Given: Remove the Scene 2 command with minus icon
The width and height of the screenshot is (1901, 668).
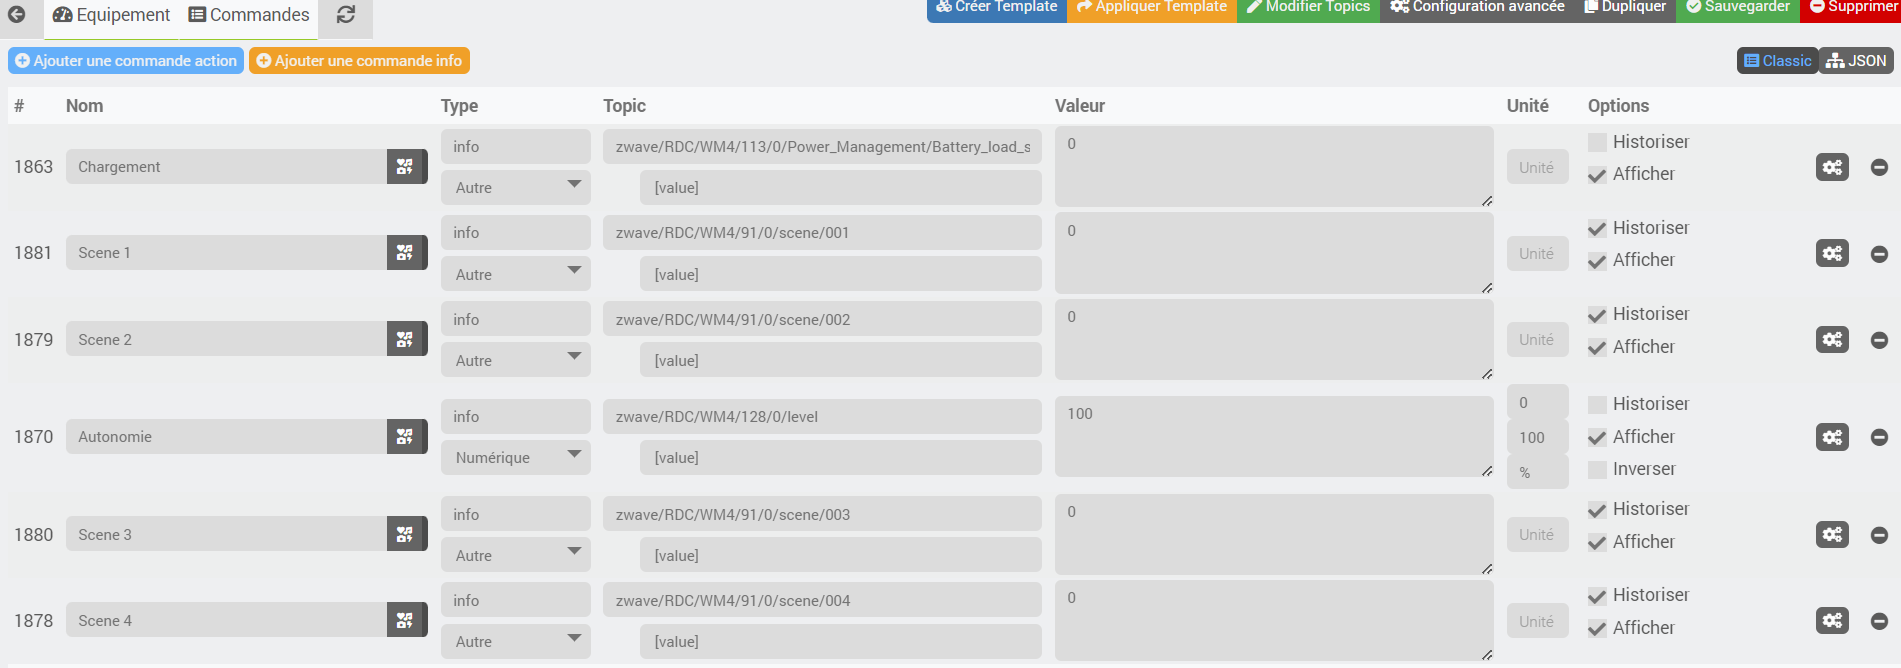Looking at the screenshot, I should [1879, 340].
